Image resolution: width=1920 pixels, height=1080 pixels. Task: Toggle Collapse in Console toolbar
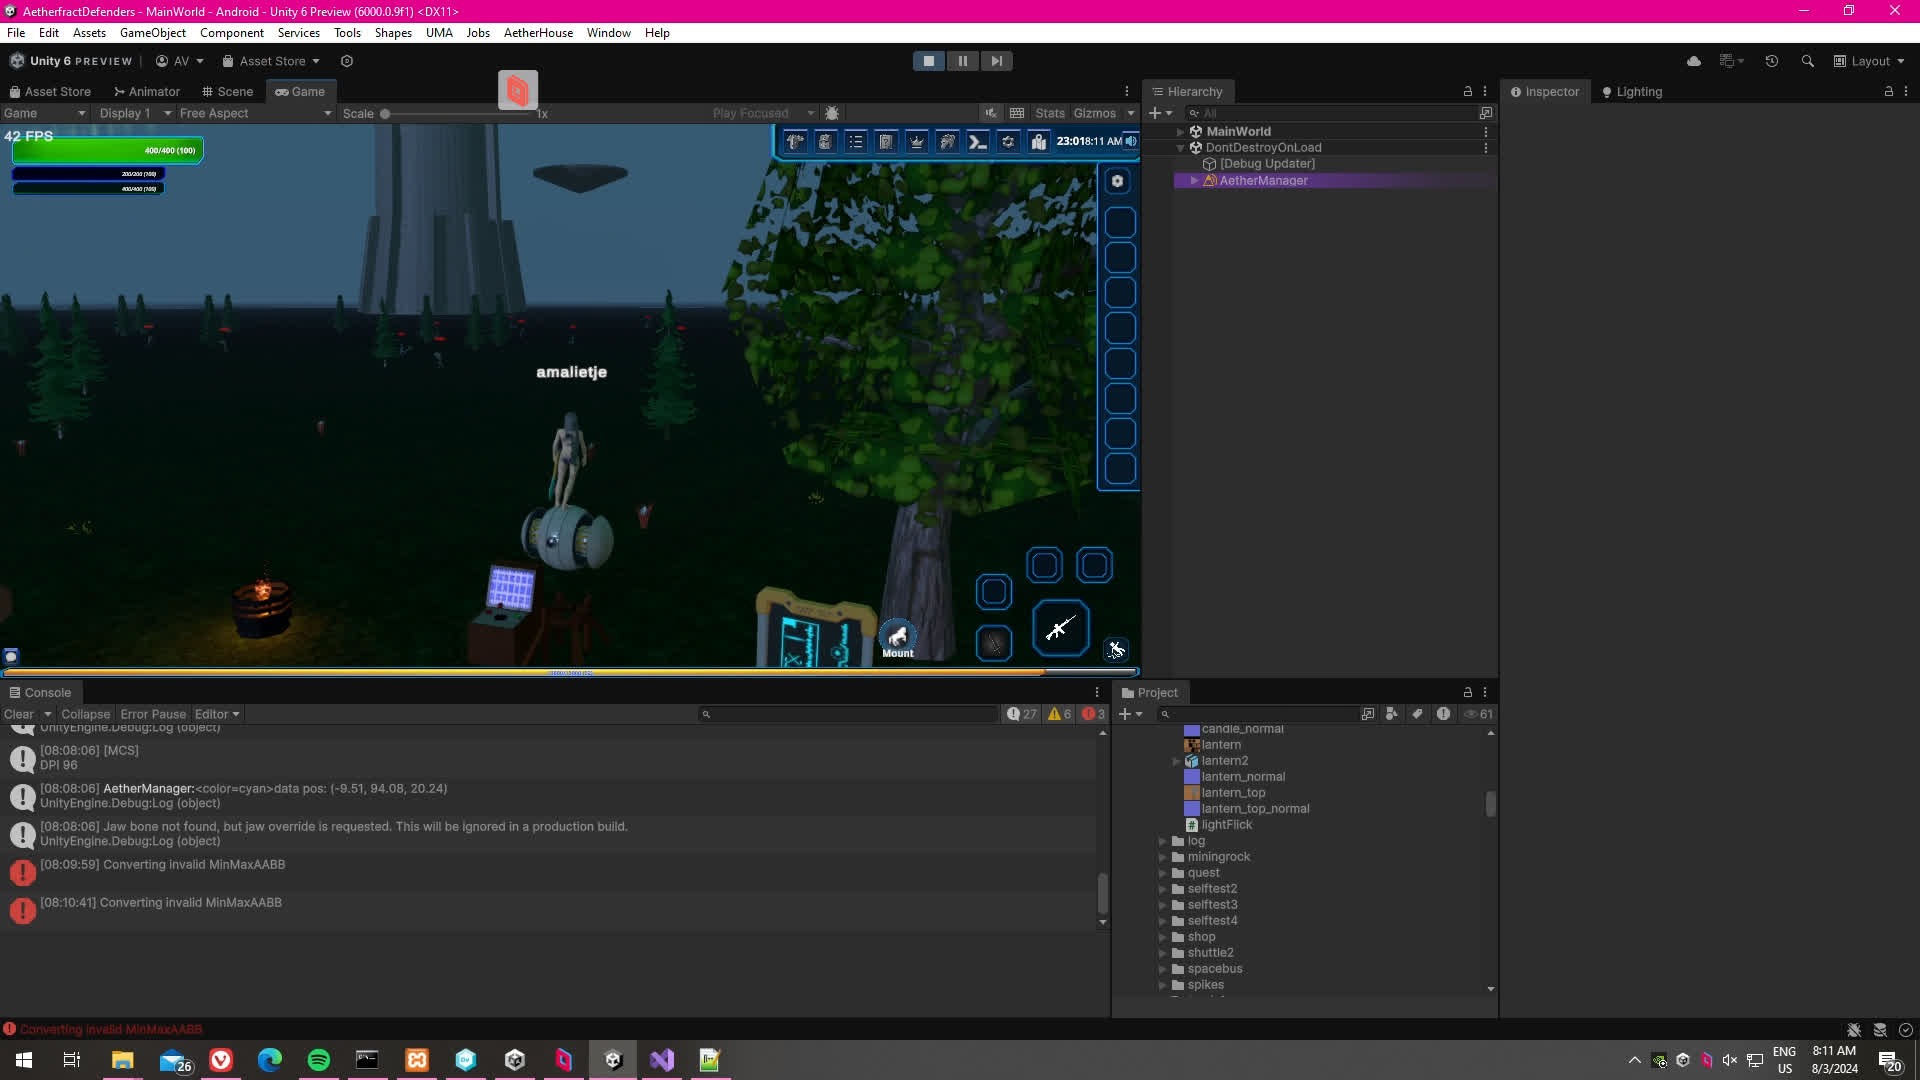tap(85, 714)
